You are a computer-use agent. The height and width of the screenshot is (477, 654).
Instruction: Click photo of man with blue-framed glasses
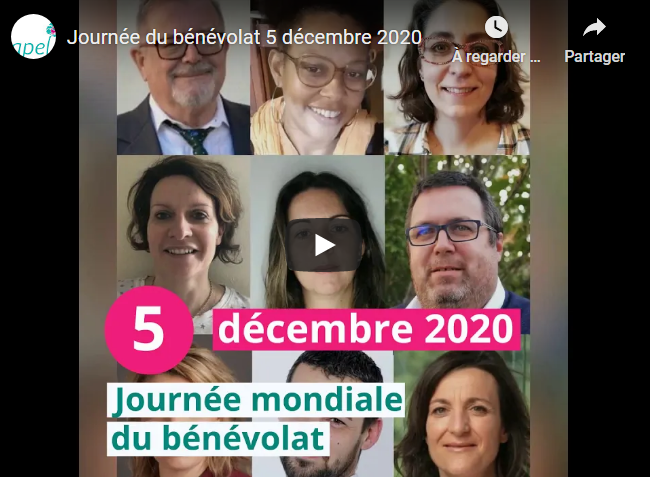pyautogui.click(x=458, y=232)
